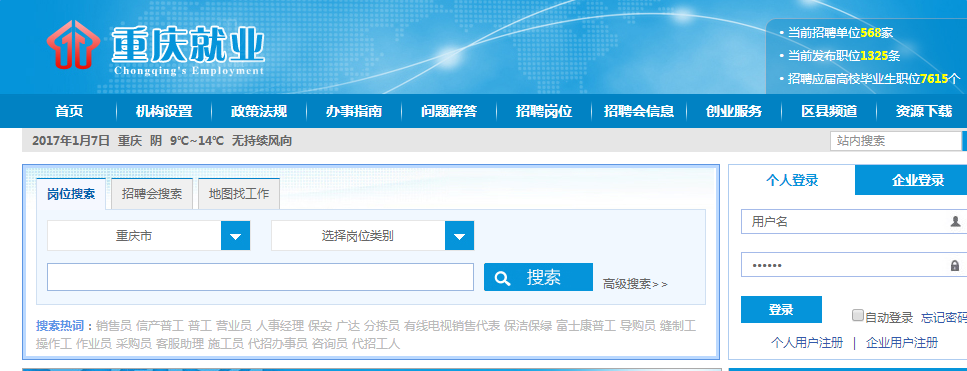Focus the 站内搜索 input box
This screenshot has height=371, width=967.
[x=895, y=141]
